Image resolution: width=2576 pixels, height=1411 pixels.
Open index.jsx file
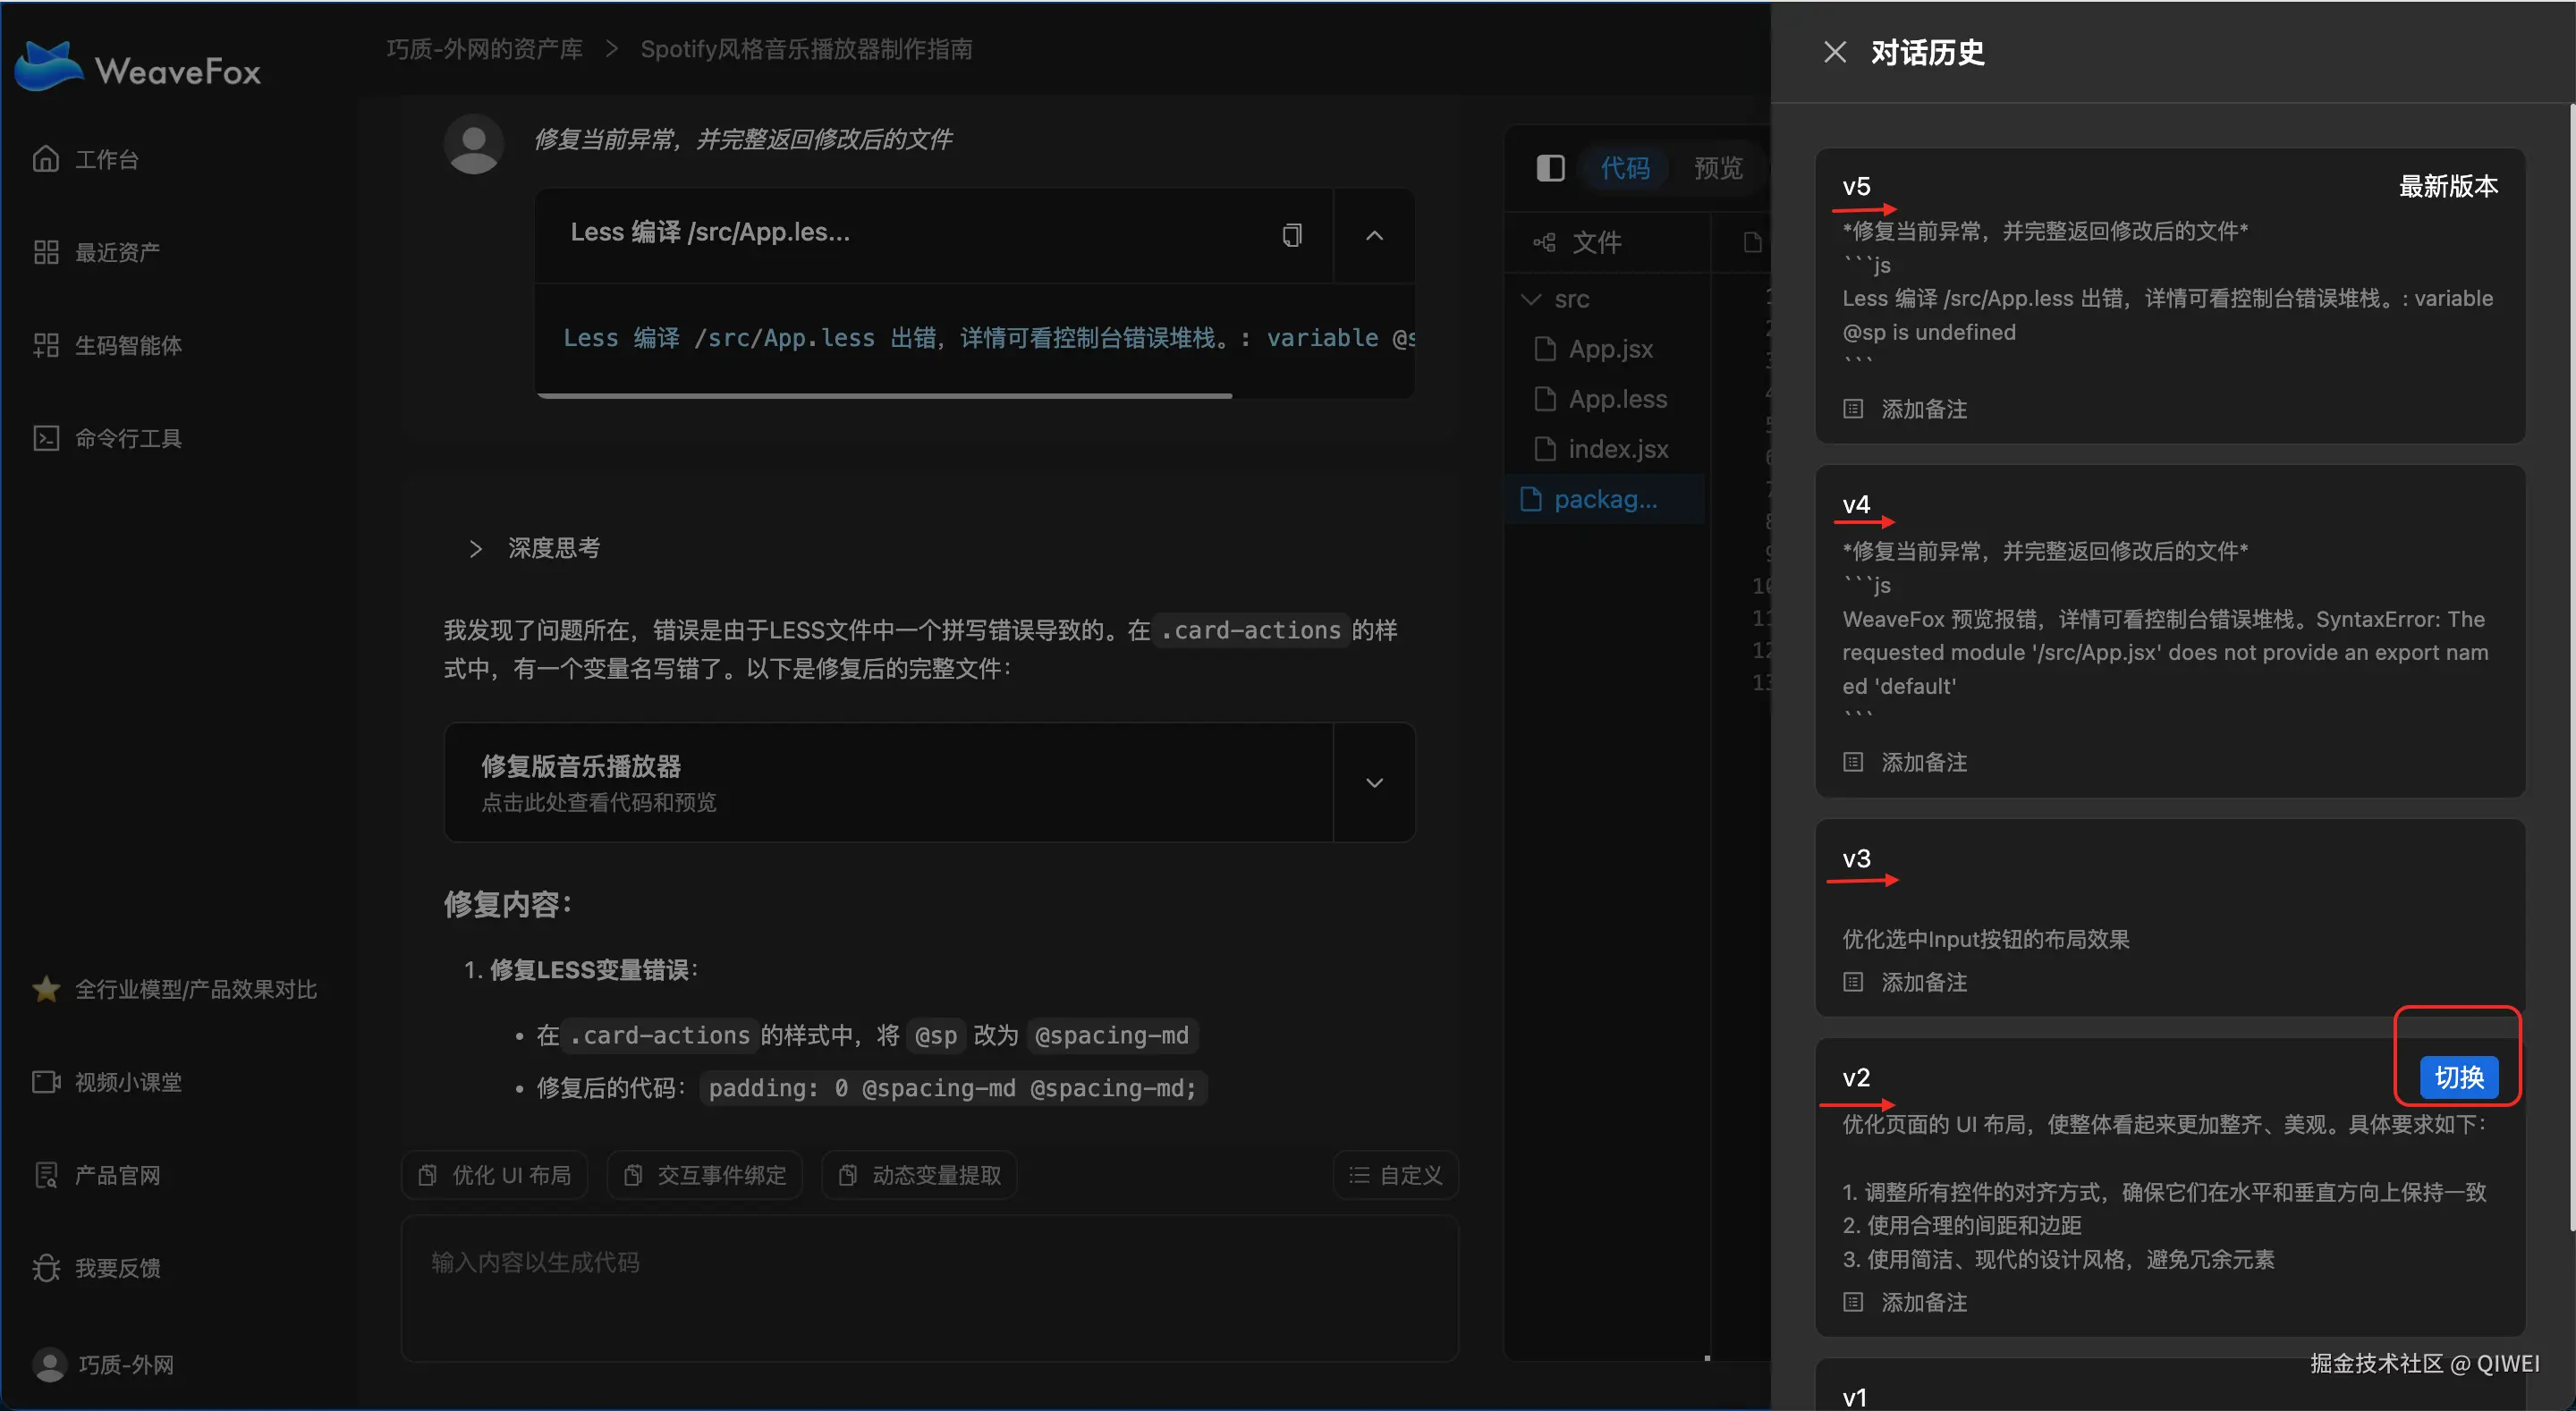[x=1601, y=449]
